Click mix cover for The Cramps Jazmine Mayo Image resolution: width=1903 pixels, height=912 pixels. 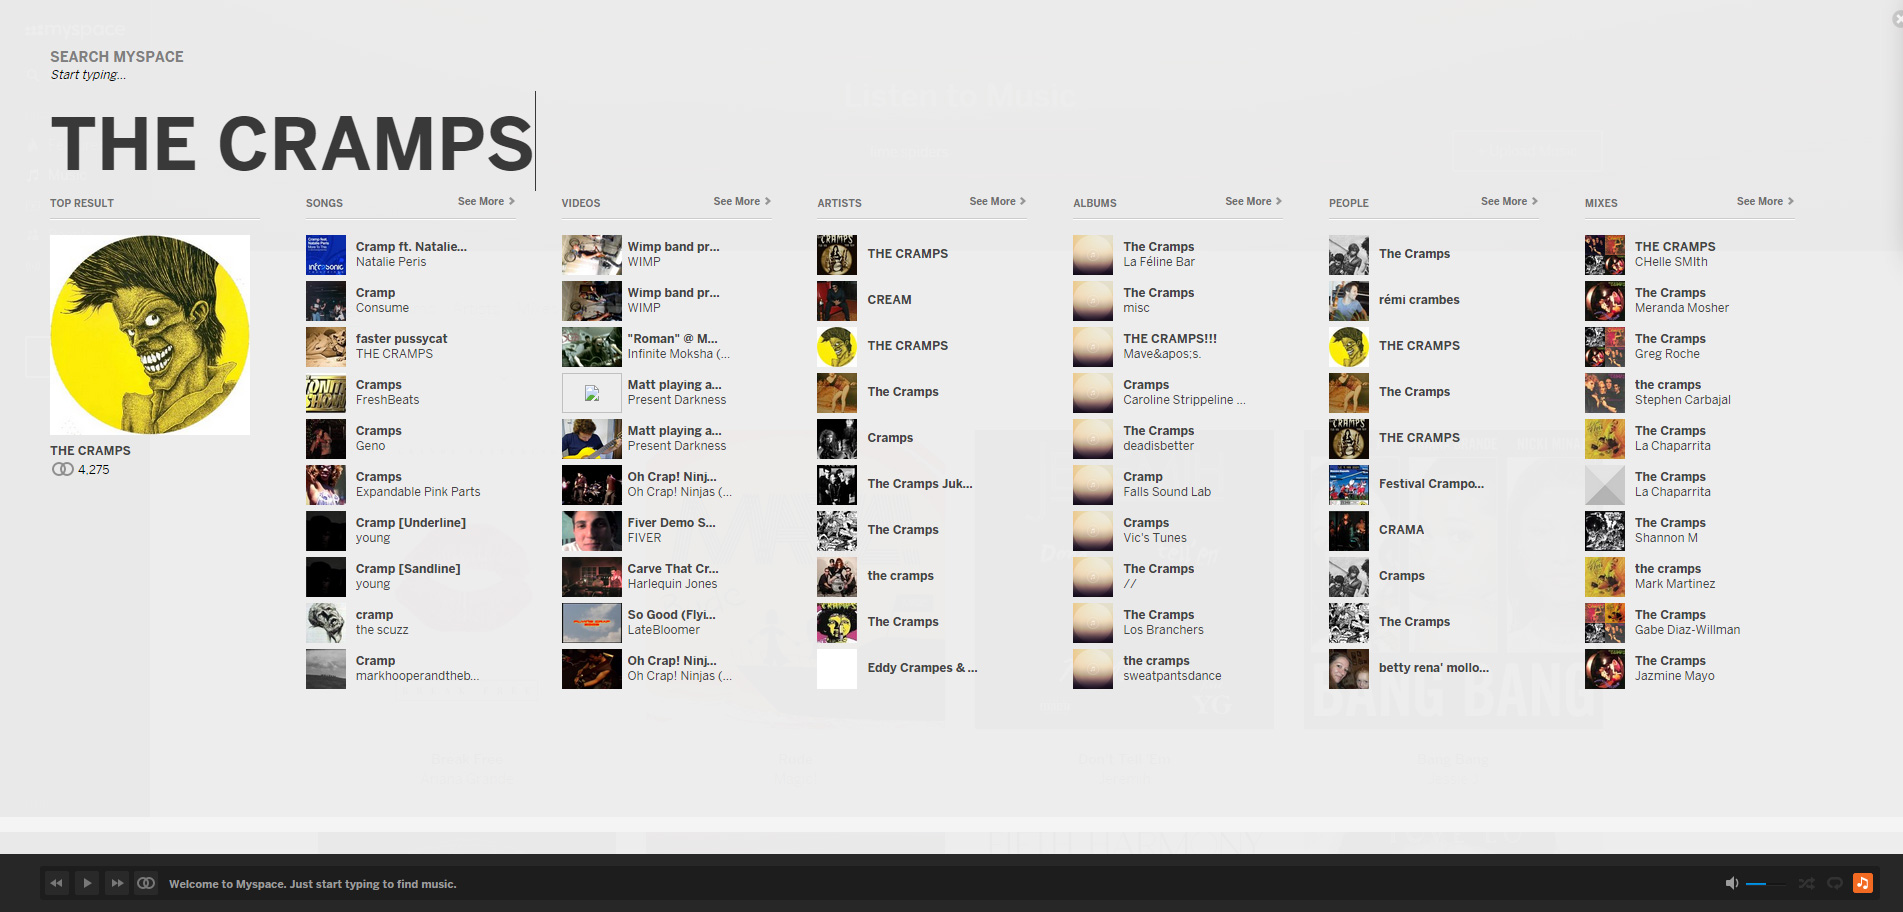point(1605,669)
